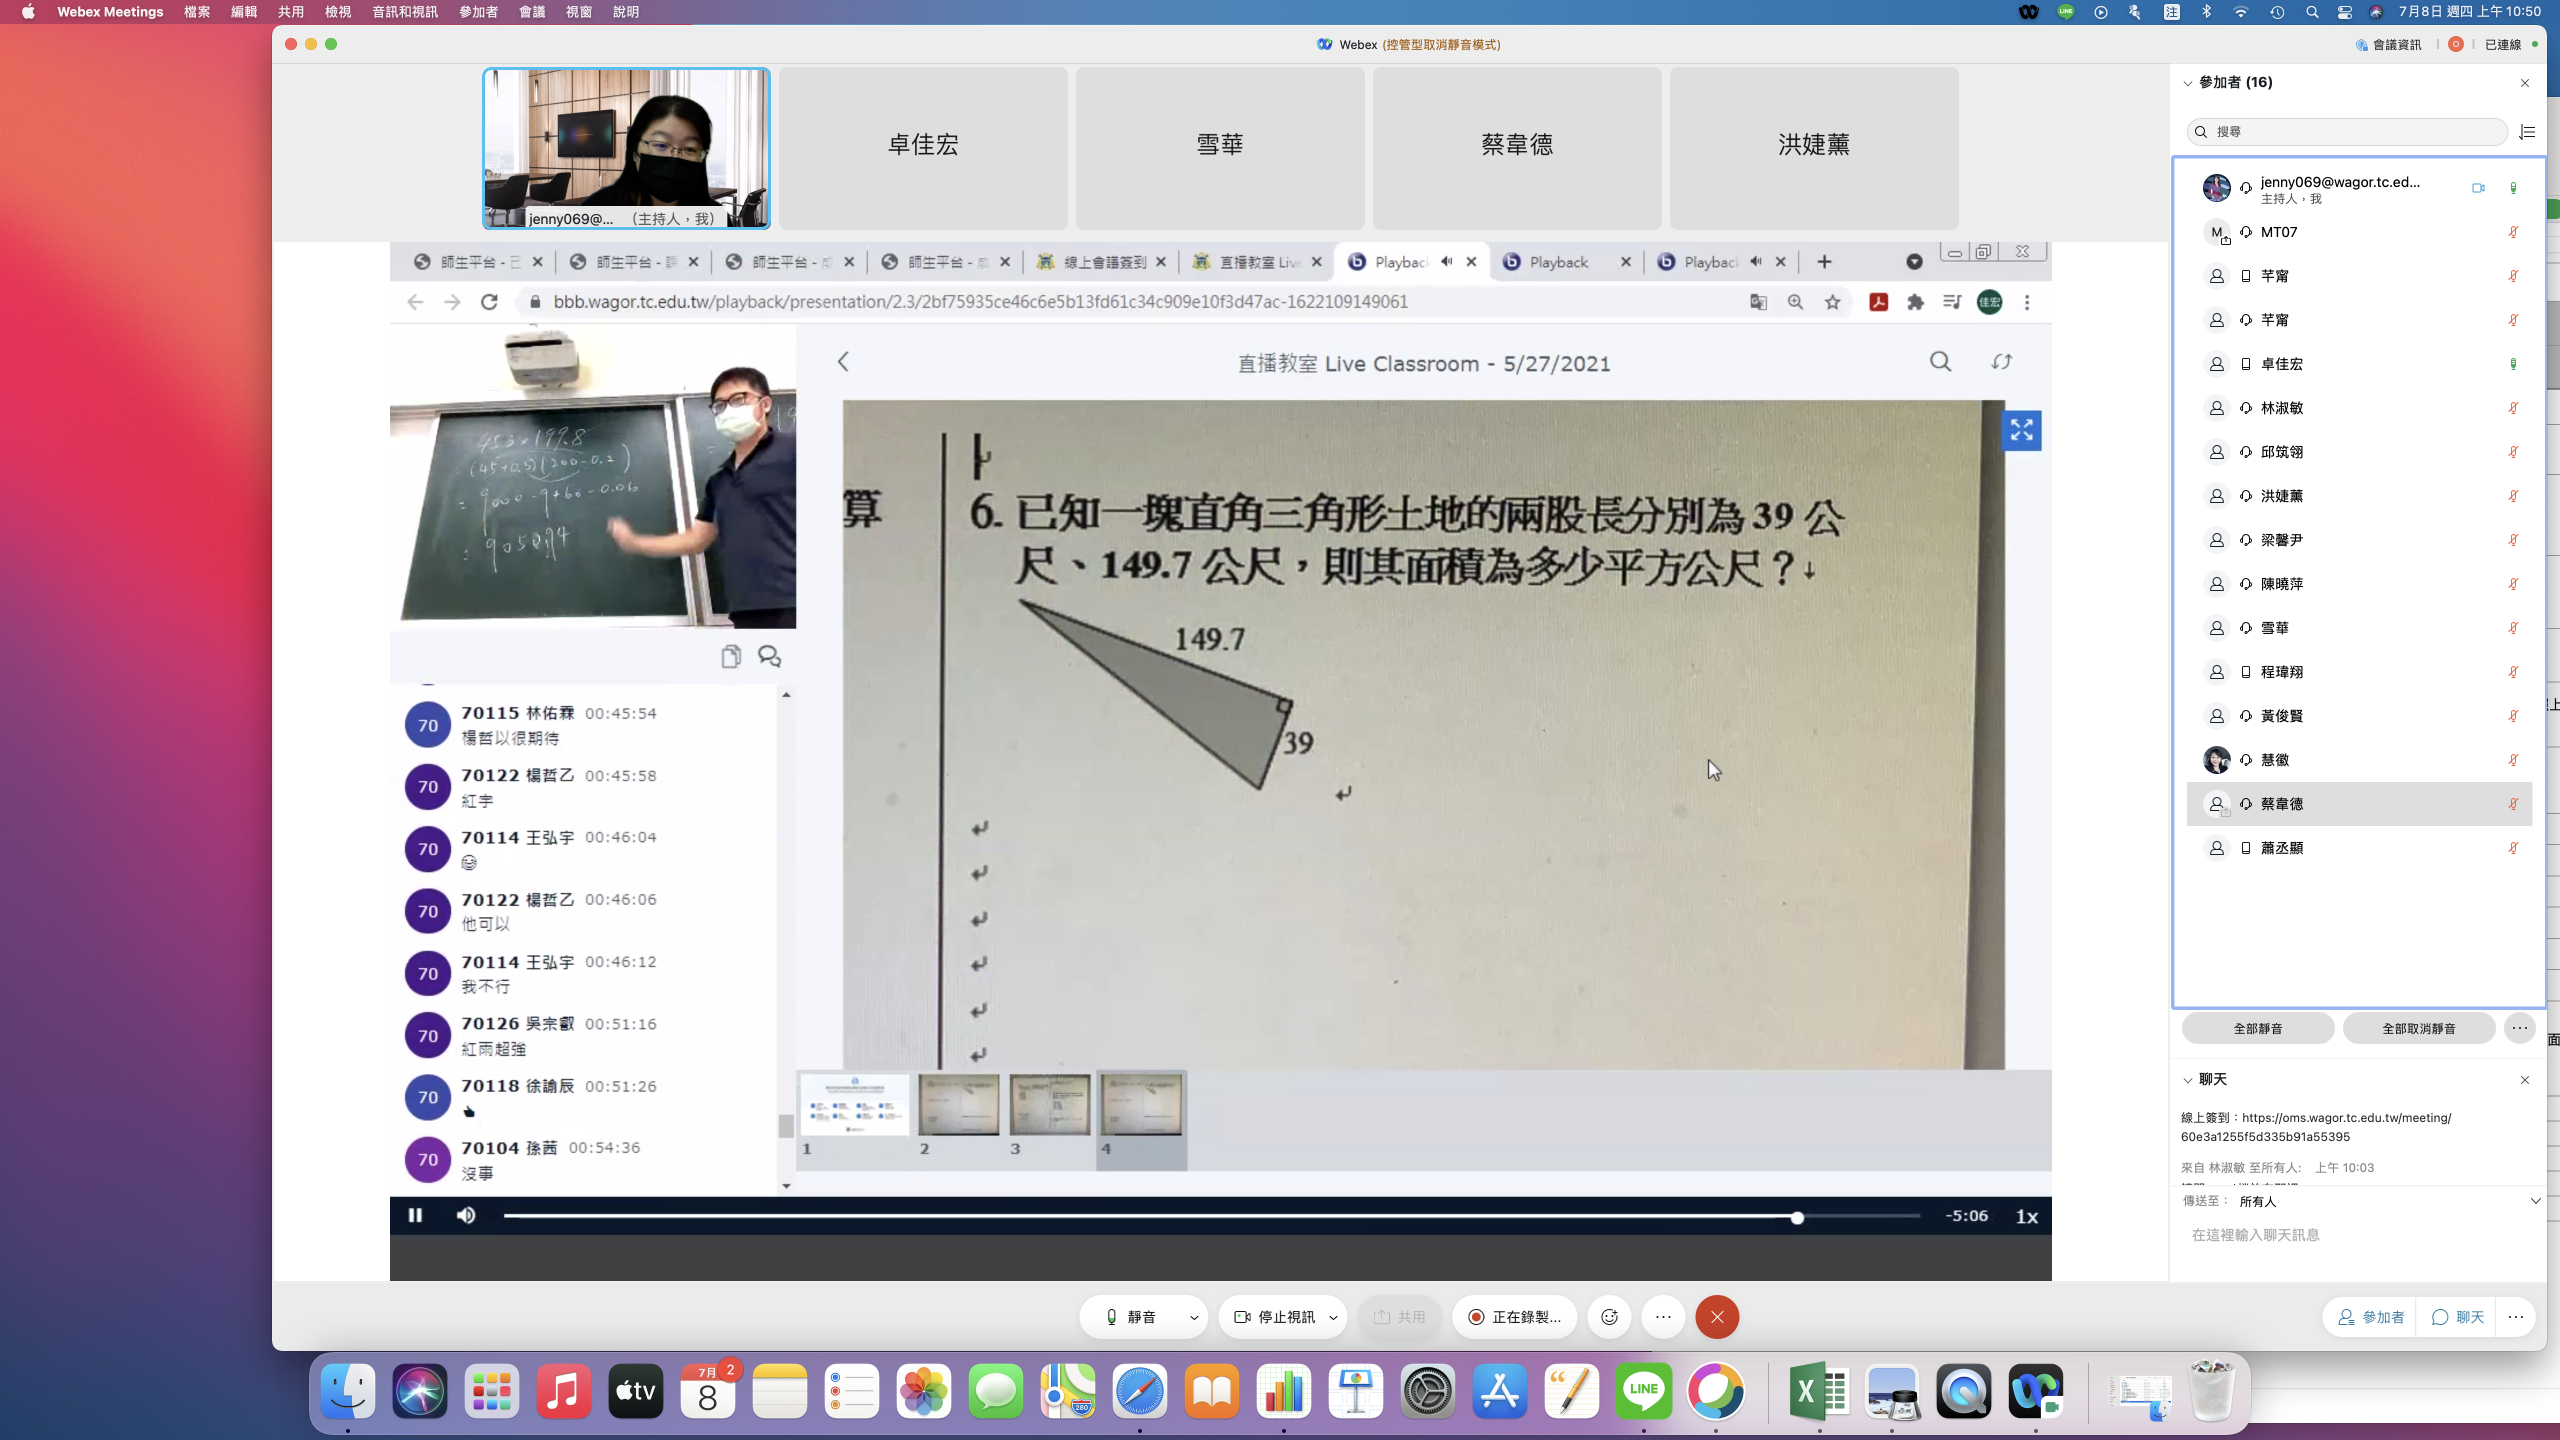The width and height of the screenshot is (2560, 1440).
Task: Click the 全部取消靜音 button
Action: pos(2418,1028)
